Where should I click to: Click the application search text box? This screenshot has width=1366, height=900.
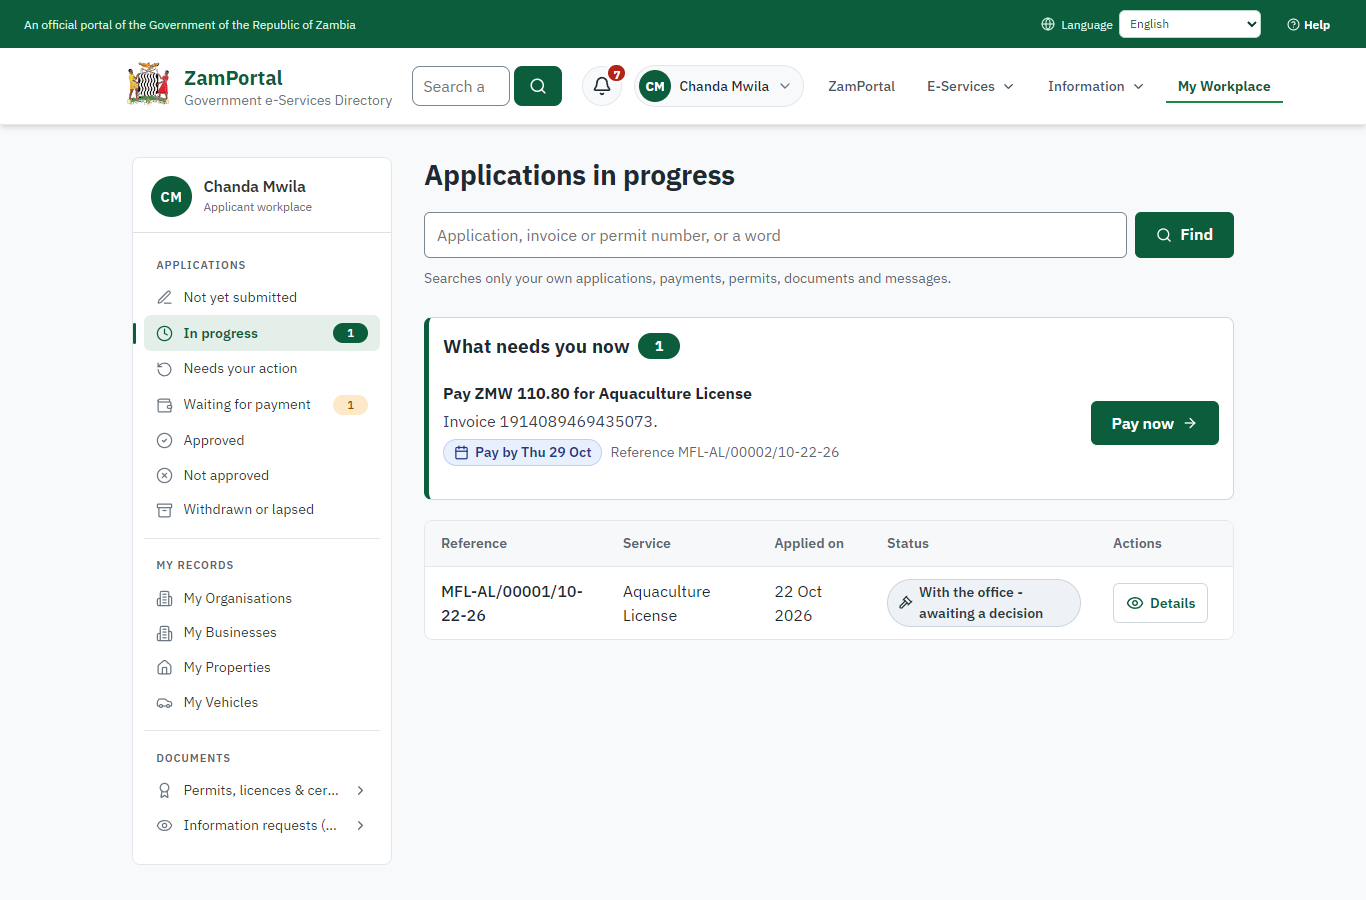tap(775, 235)
